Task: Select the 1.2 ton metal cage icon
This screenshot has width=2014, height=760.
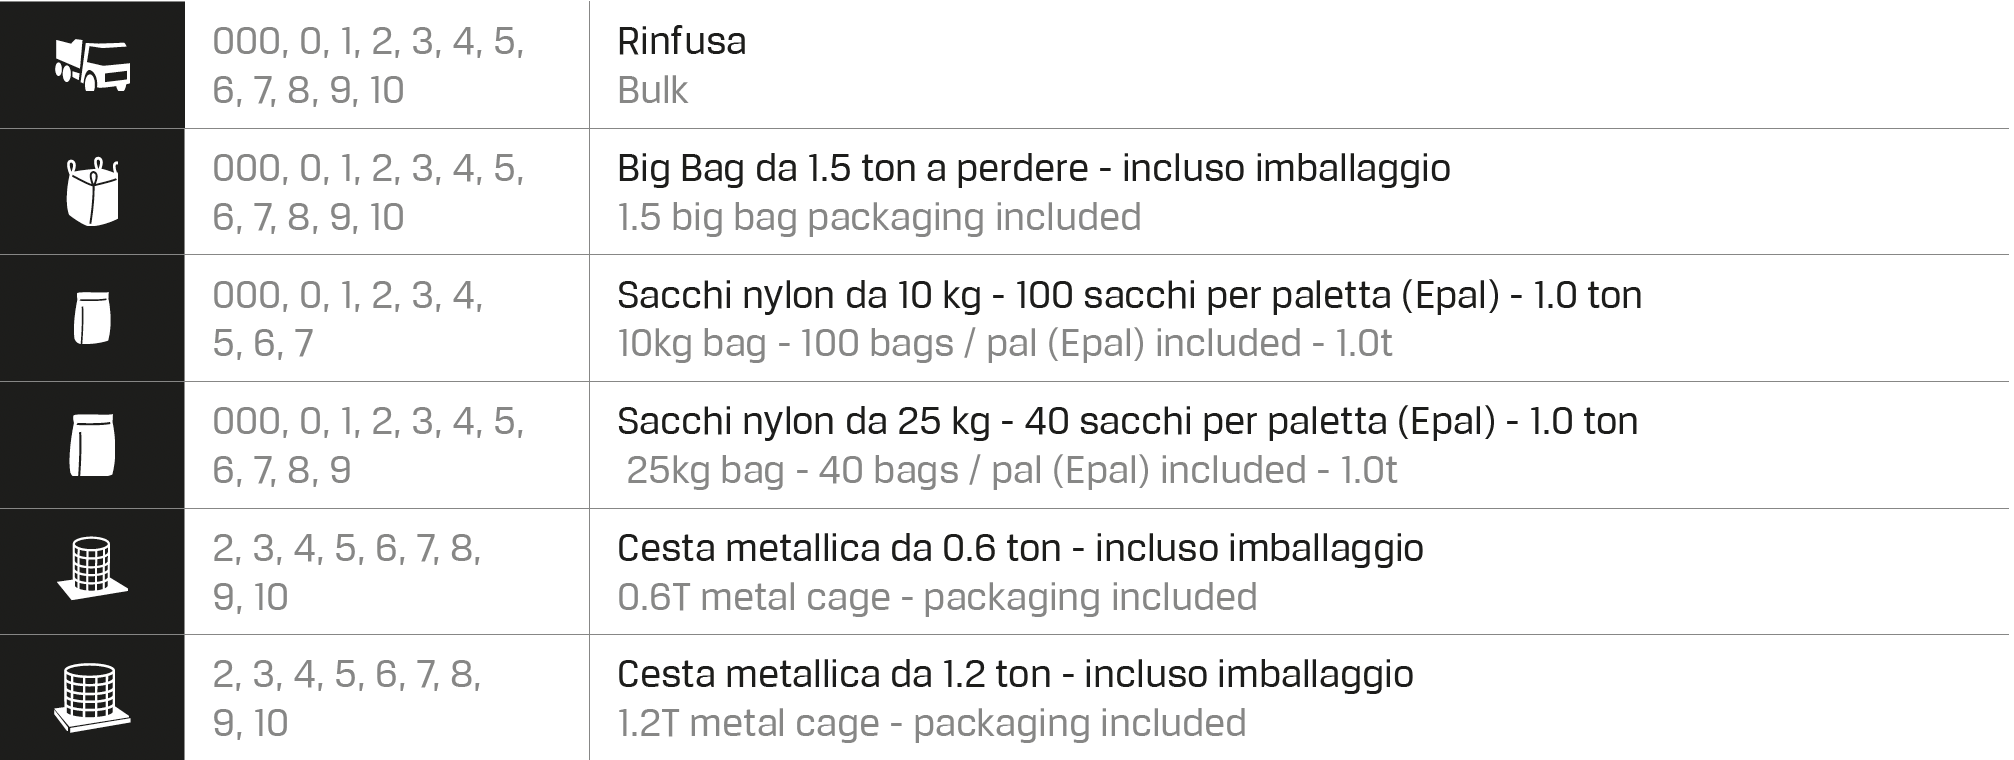Action: click(92, 697)
